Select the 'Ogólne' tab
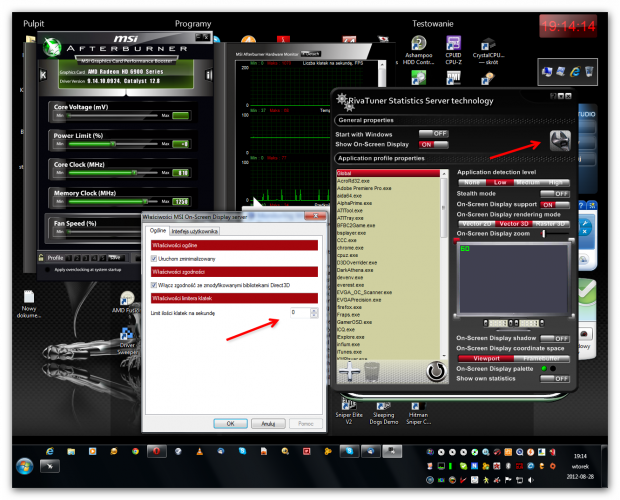This screenshot has height=500, width=620. [157, 230]
